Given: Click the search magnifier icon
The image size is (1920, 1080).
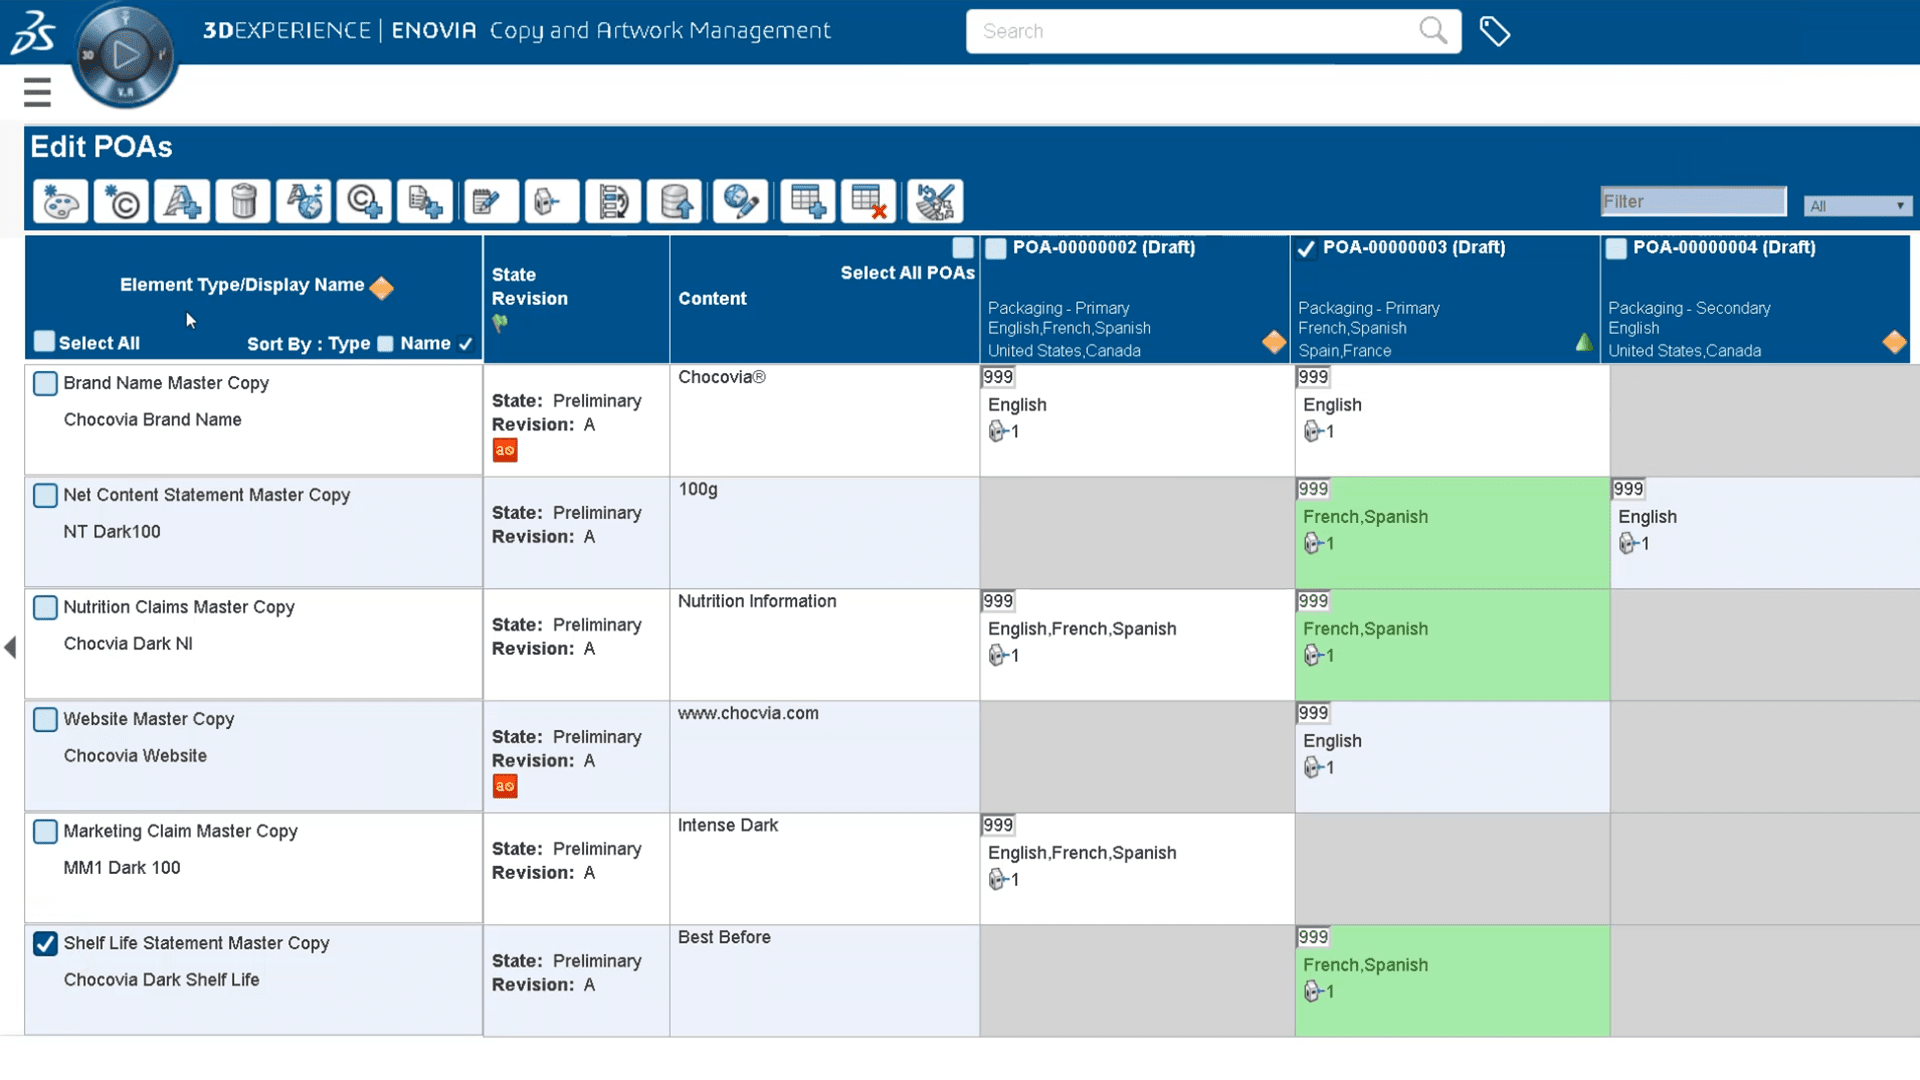Looking at the screenshot, I should pos(1433,31).
